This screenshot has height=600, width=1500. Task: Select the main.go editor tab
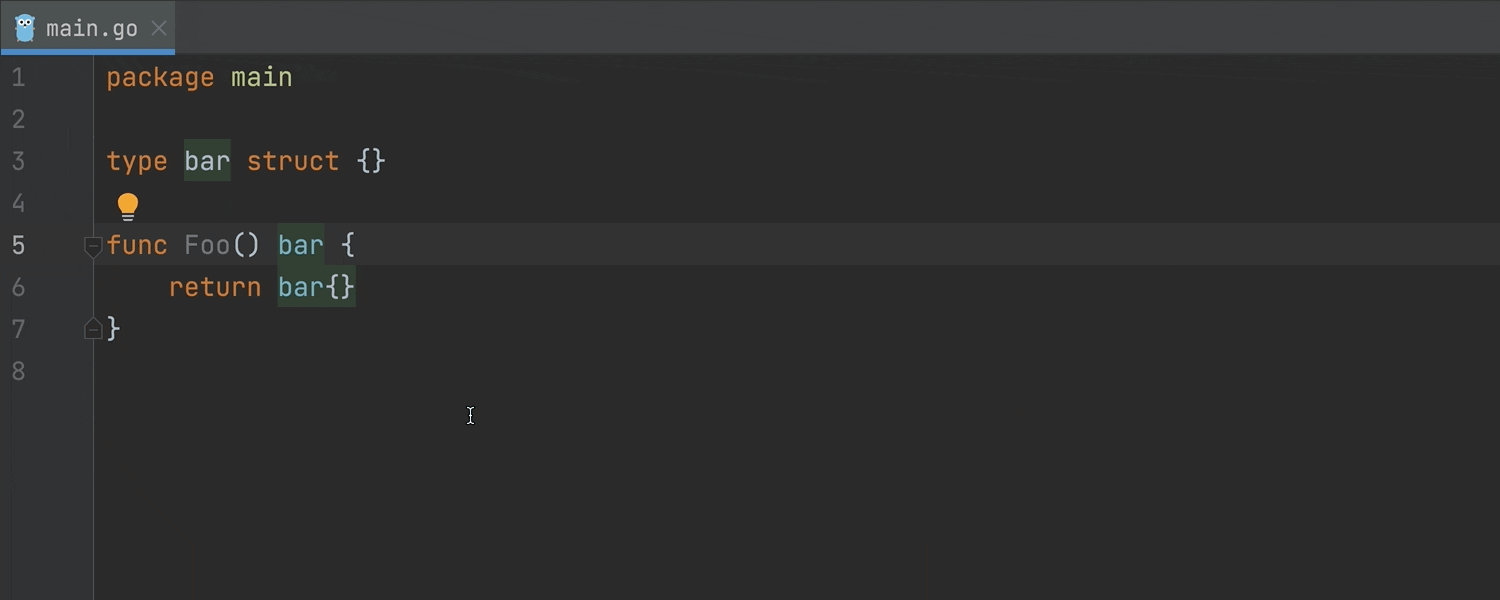(88, 27)
